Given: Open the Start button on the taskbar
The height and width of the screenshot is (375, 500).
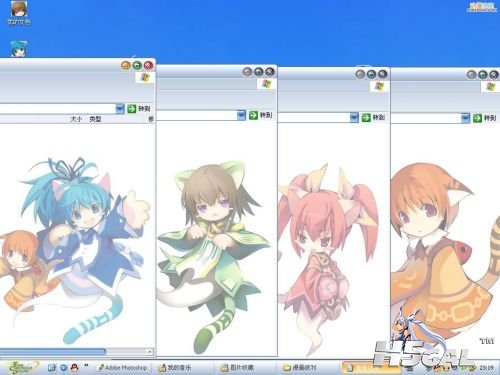Looking at the screenshot, I should [21, 367].
